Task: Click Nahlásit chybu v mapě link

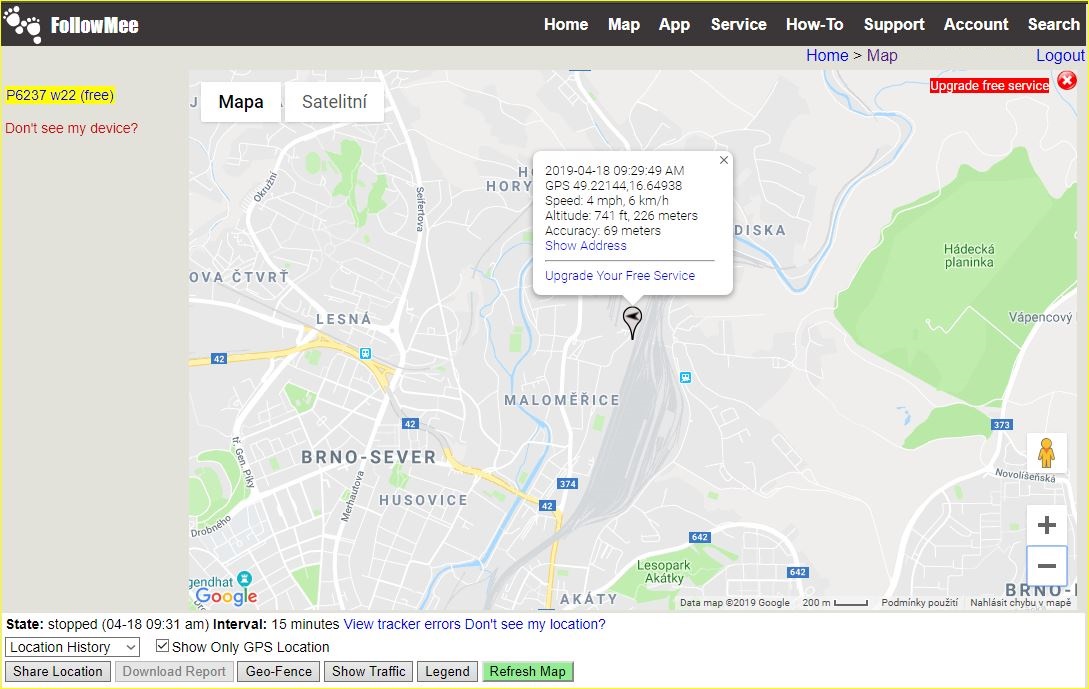Action: 1020,603
